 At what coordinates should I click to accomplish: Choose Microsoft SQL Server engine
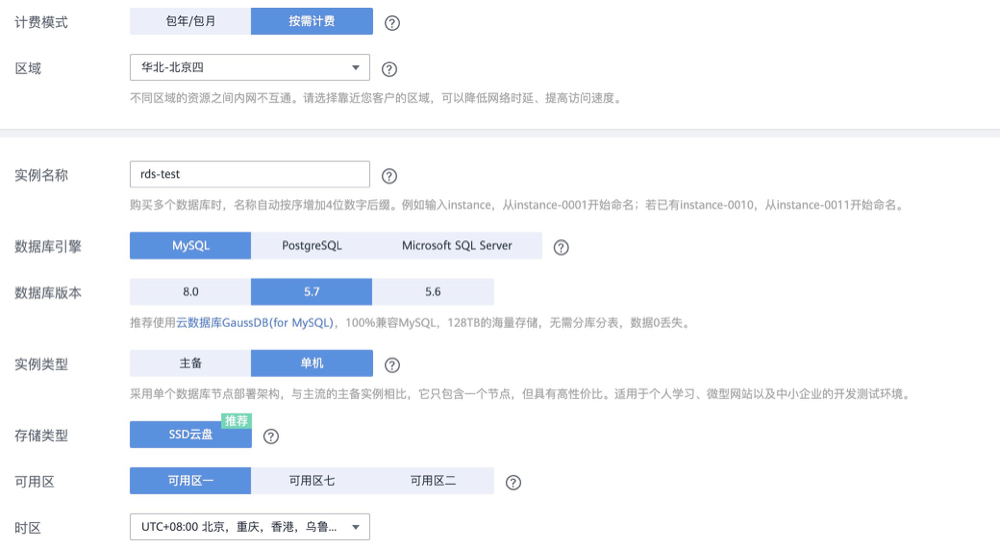456,246
